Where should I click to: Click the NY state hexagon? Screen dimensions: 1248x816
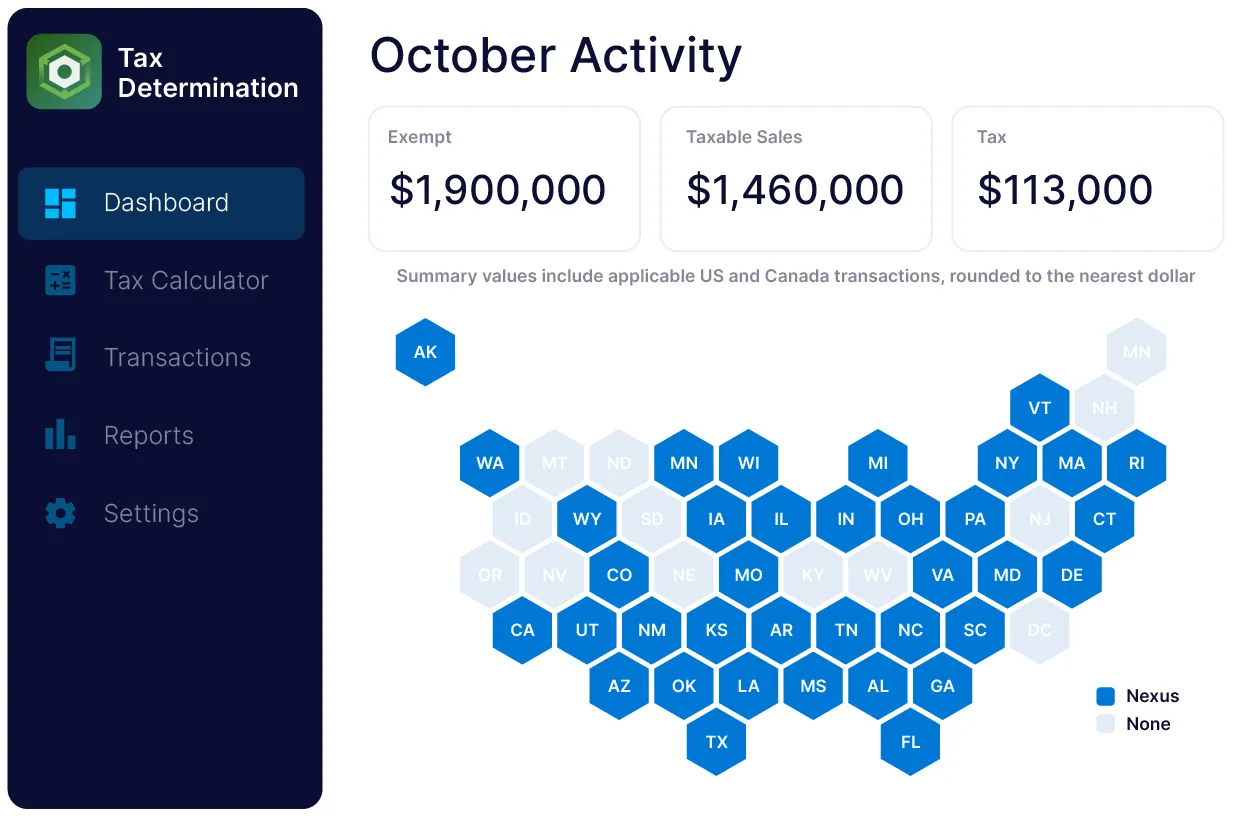pyautogui.click(x=1007, y=463)
